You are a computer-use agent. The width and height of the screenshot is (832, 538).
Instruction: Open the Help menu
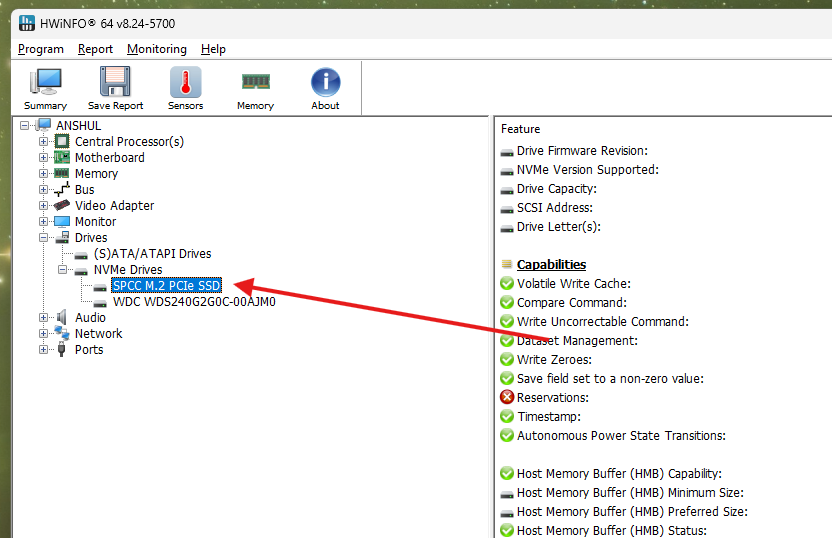tap(213, 49)
